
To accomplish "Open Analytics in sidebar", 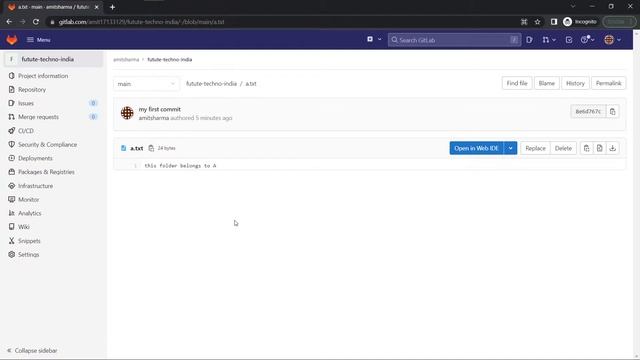I will [29, 213].
